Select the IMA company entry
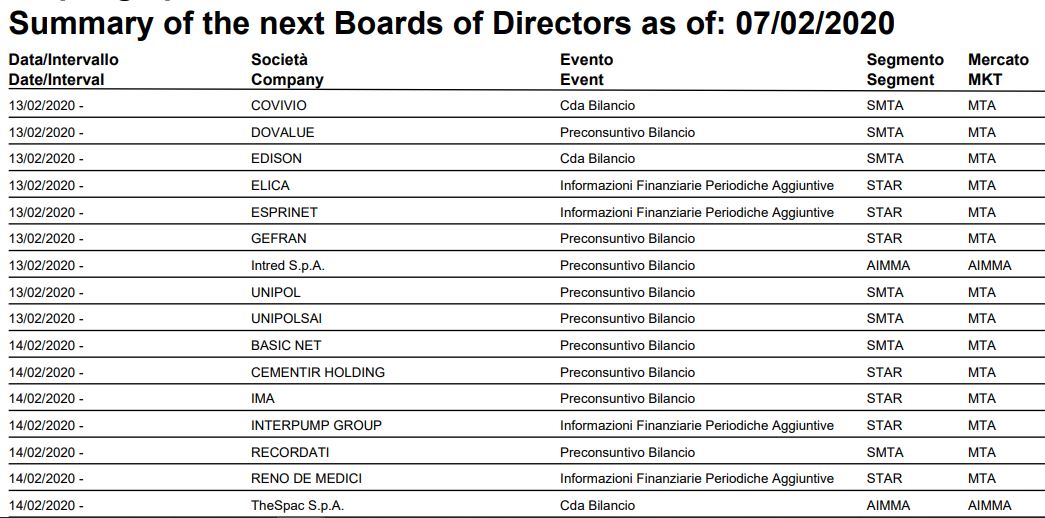The width and height of the screenshot is (1045, 518). 263,399
